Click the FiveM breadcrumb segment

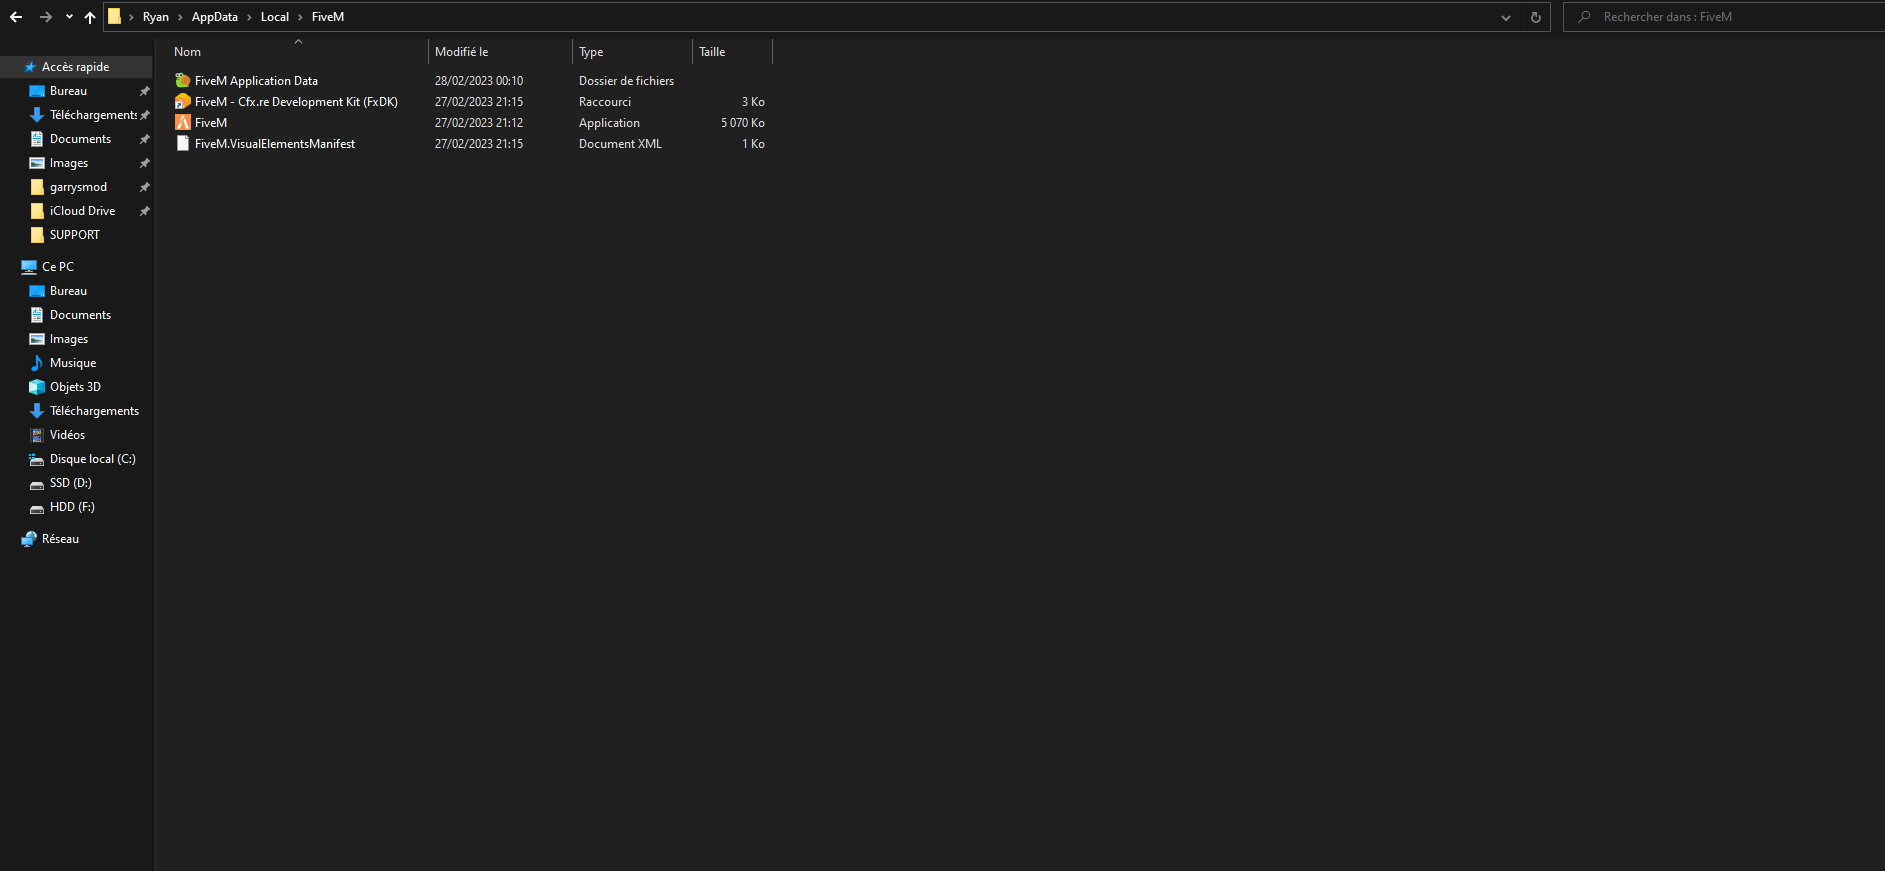[x=328, y=17]
